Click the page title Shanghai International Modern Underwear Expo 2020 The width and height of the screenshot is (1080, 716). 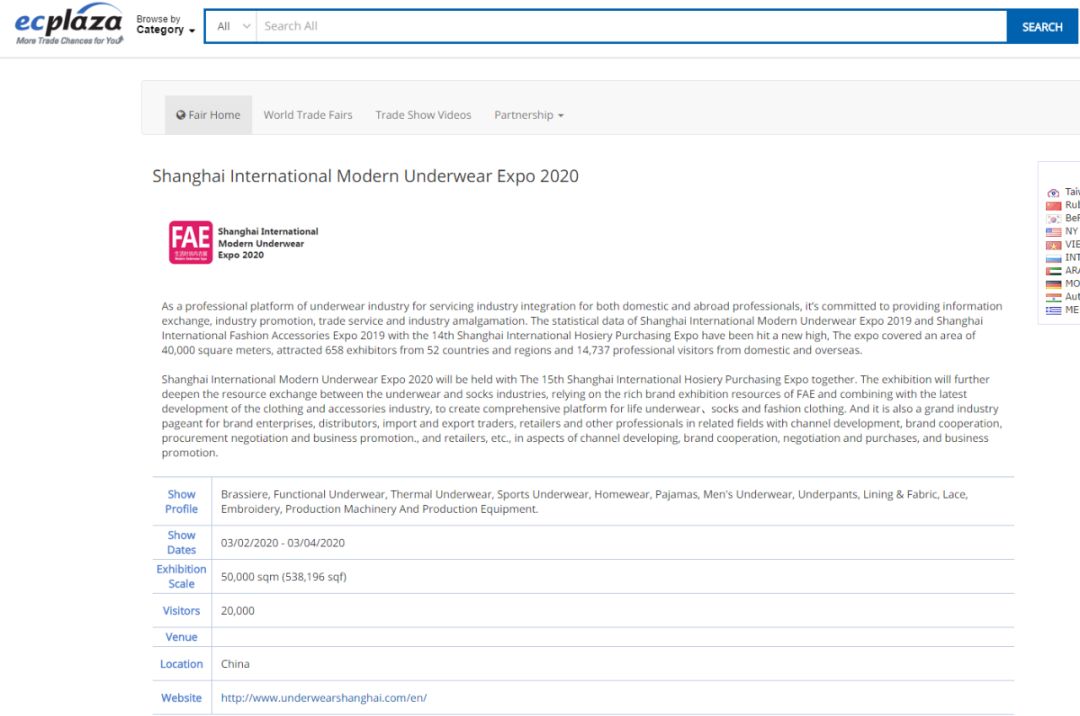coord(365,176)
